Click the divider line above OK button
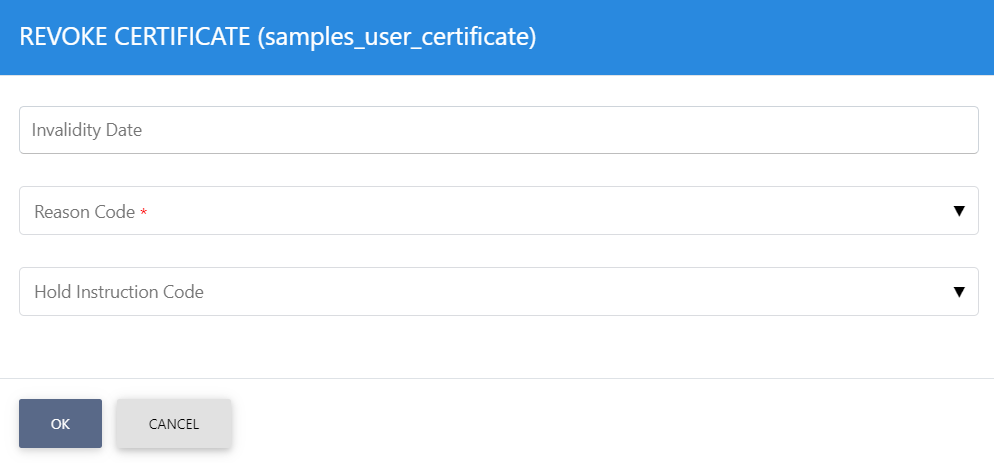 497,378
